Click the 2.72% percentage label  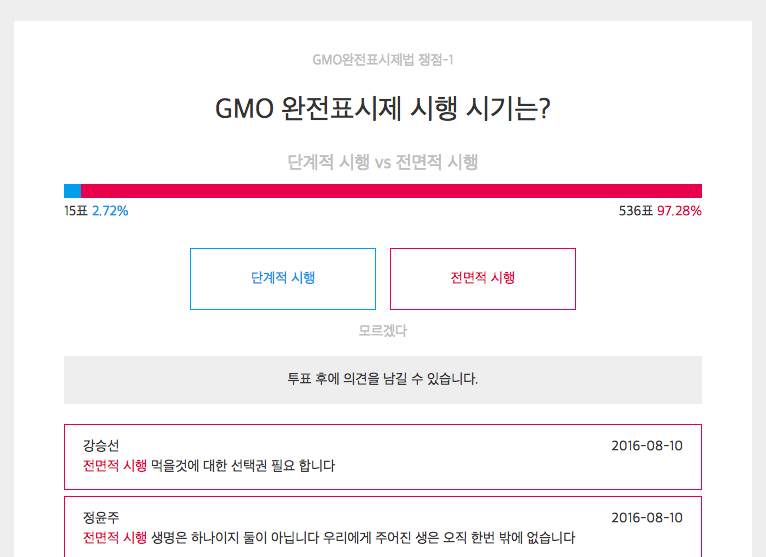tap(110, 211)
